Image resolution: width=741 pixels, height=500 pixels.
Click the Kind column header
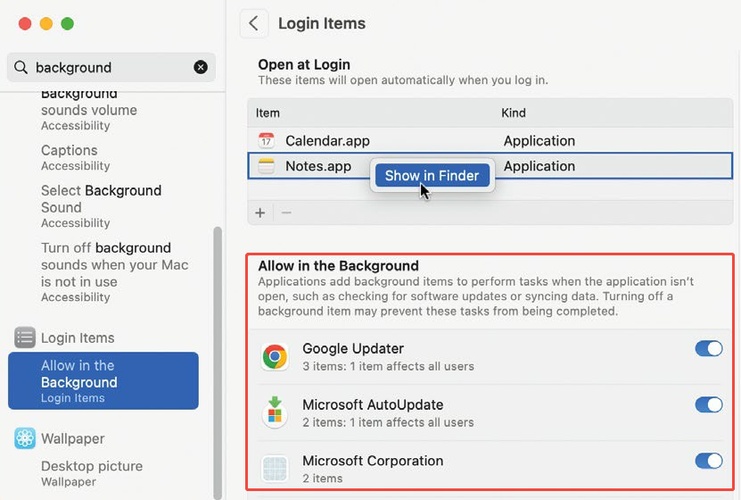tap(513, 113)
